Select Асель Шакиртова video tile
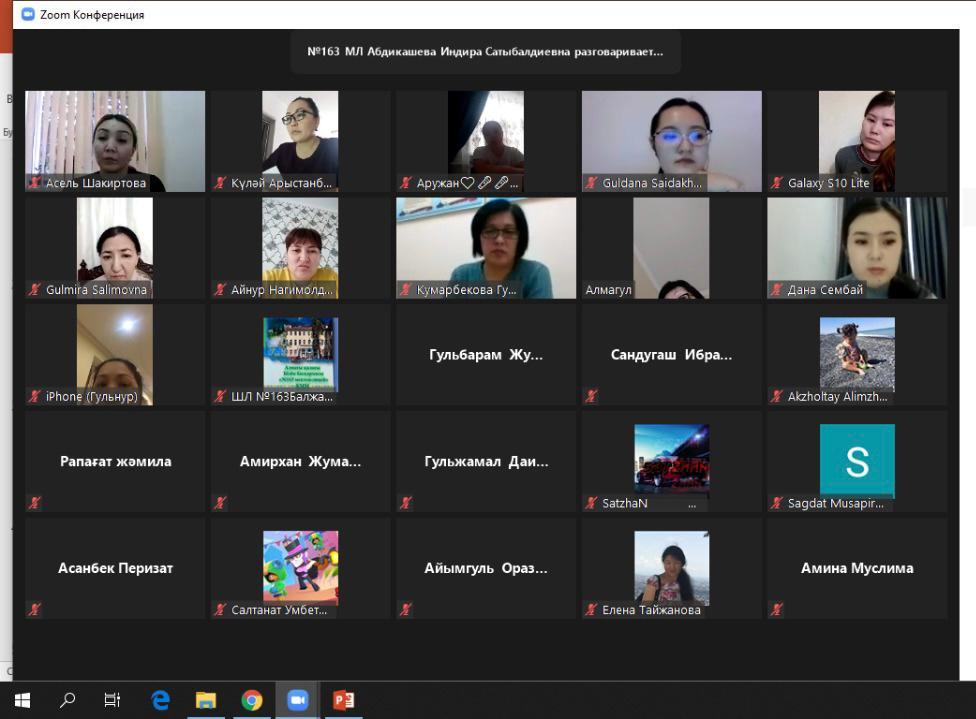The width and height of the screenshot is (976, 719). click(115, 140)
